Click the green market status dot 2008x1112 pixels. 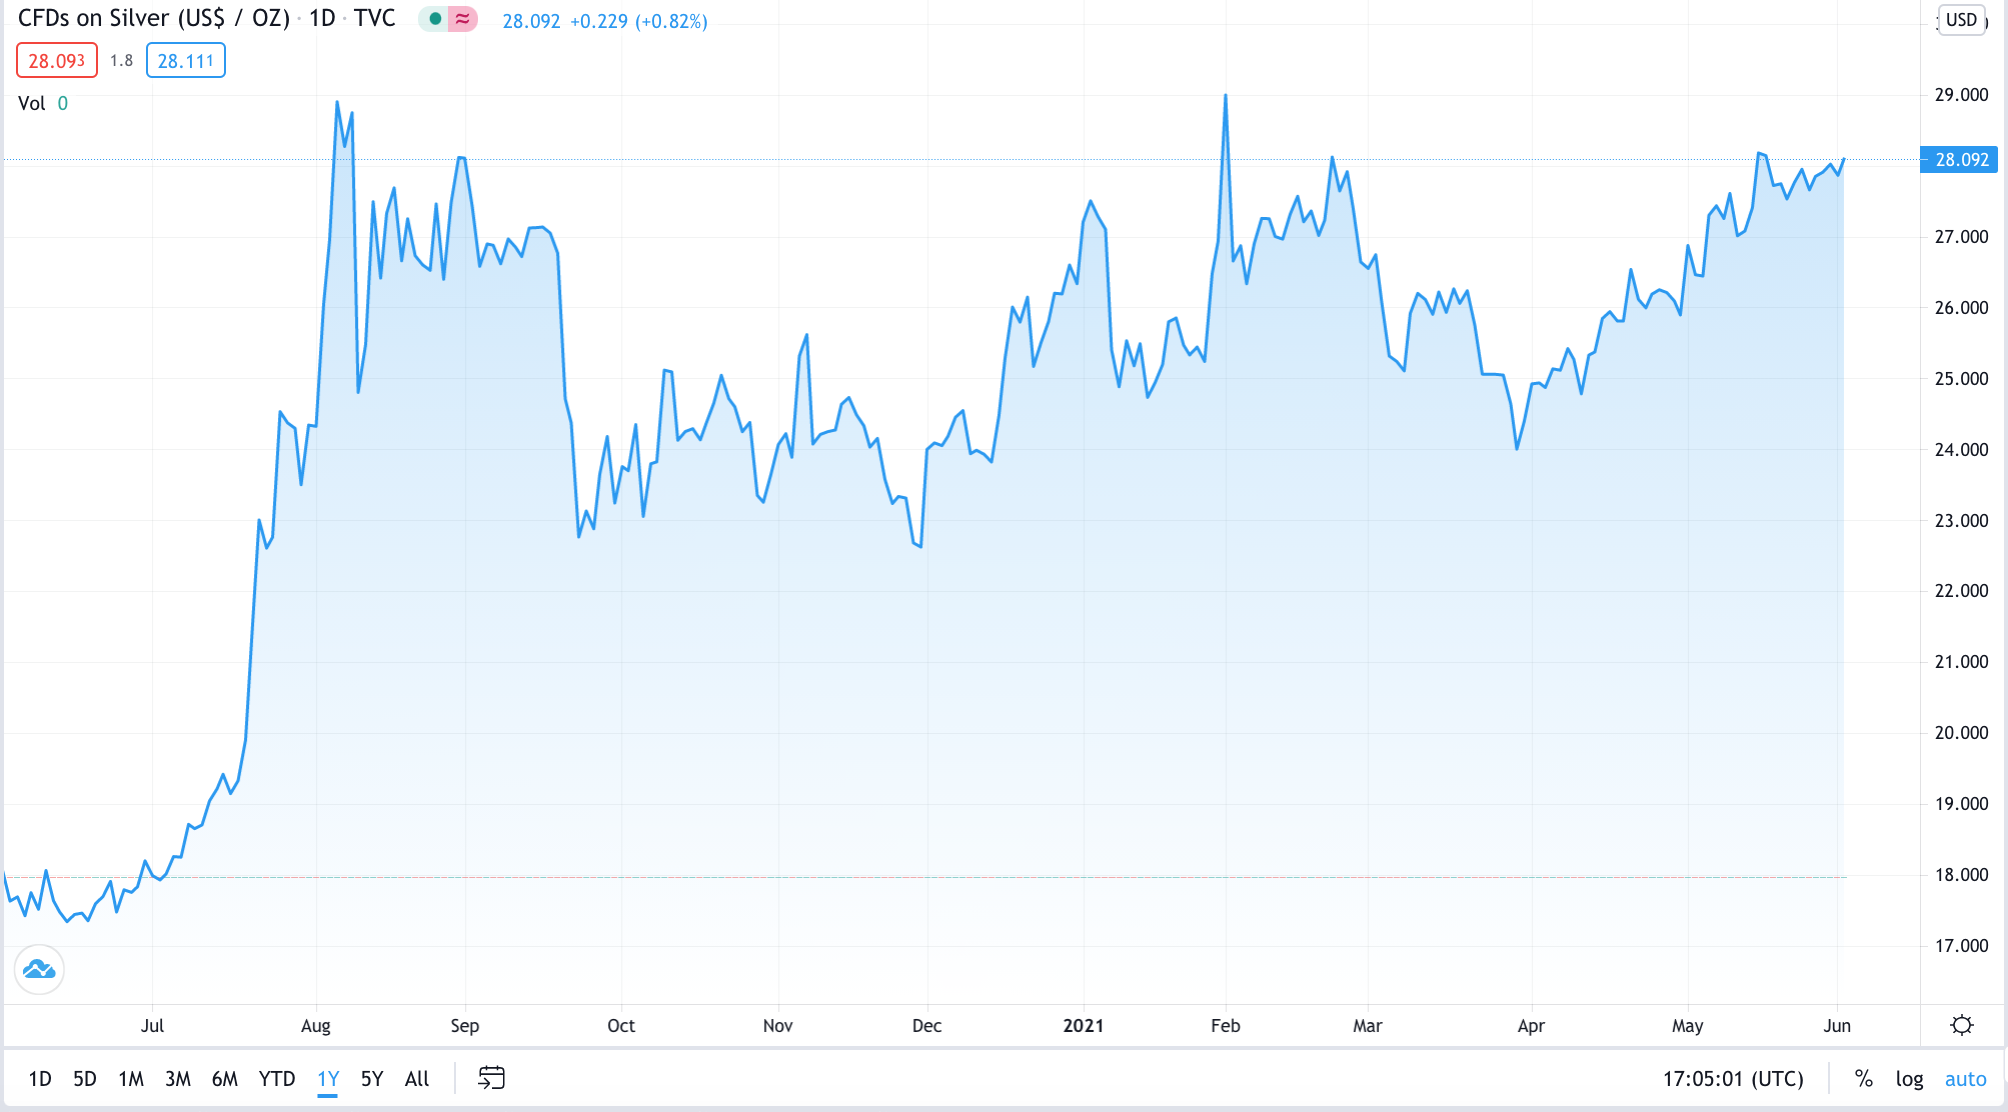pos(435,19)
